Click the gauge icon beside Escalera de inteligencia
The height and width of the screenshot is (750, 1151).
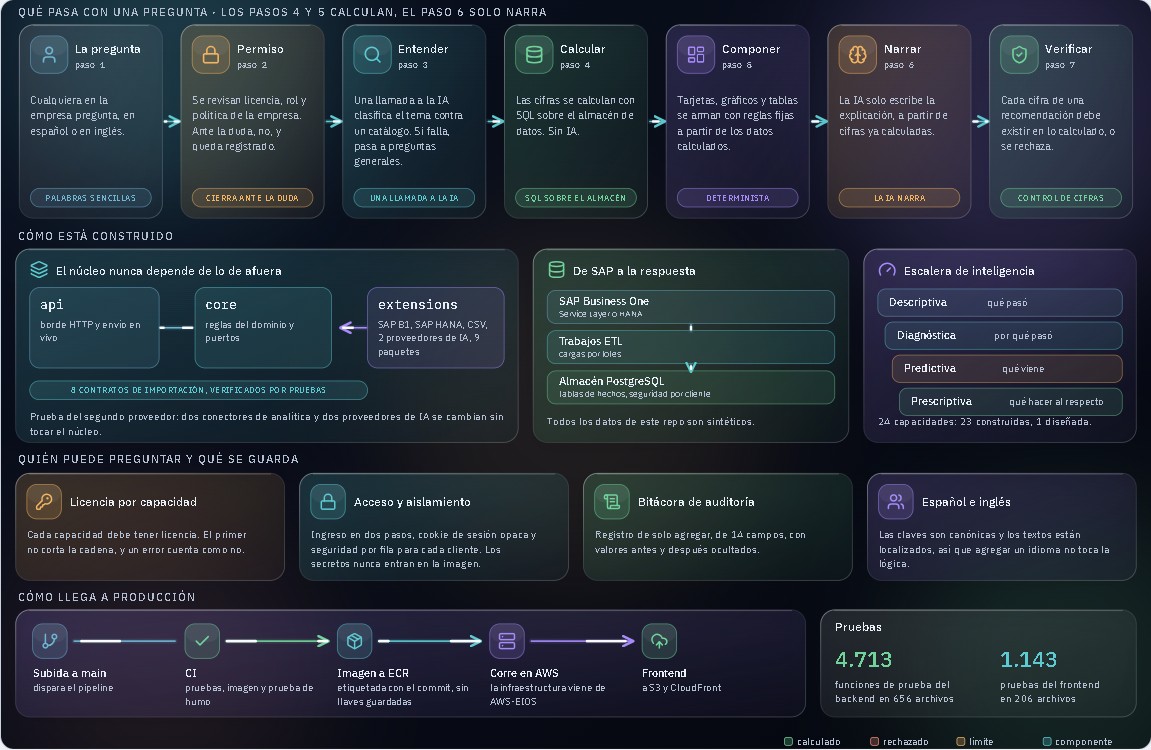click(887, 270)
